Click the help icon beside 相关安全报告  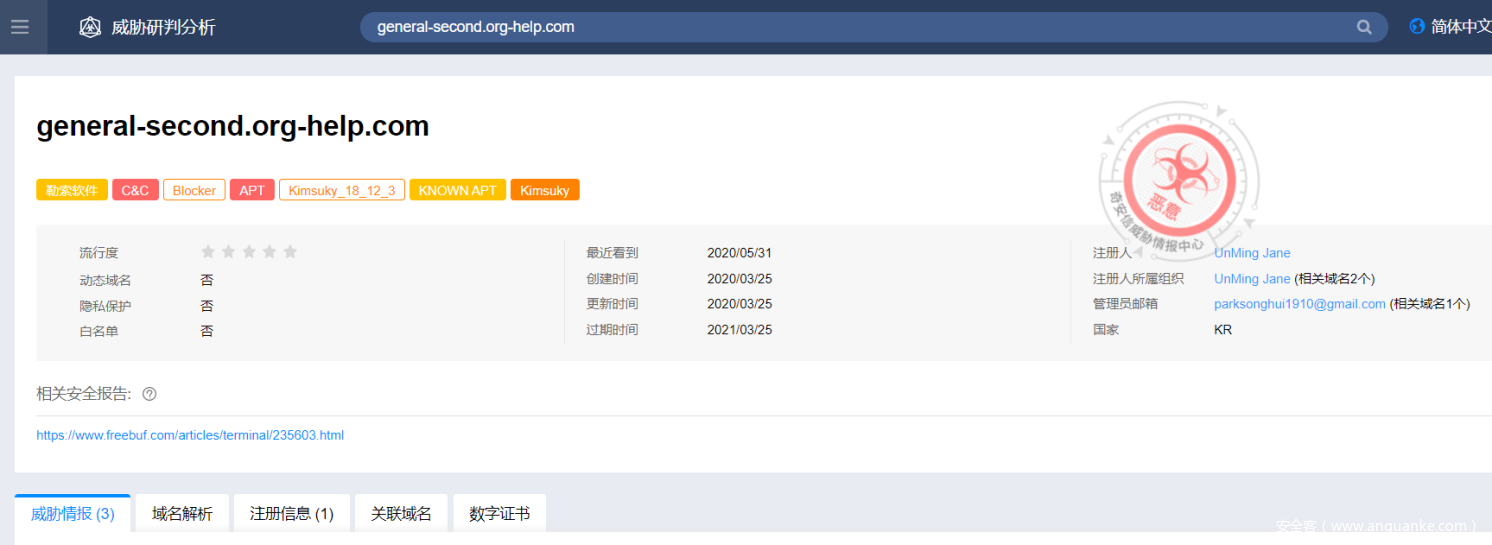(149, 394)
